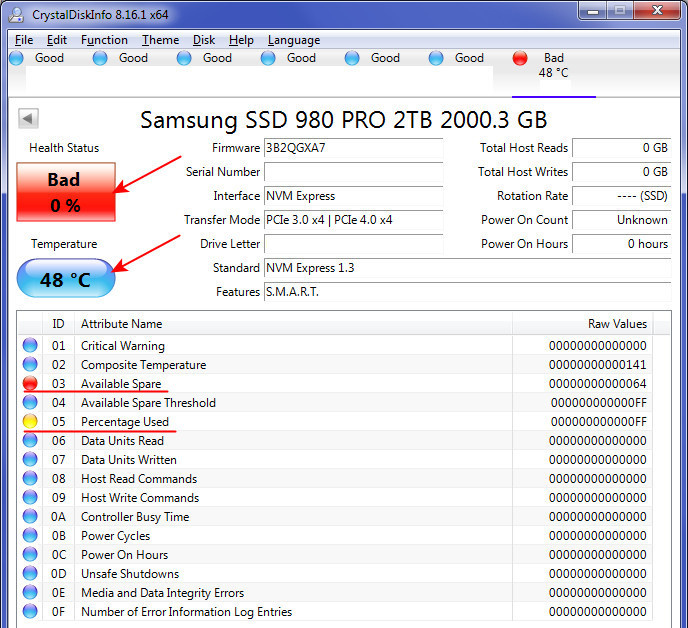Click the Total Host Writes value
This screenshot has height=628, width=688.
[x=622, y=172]
